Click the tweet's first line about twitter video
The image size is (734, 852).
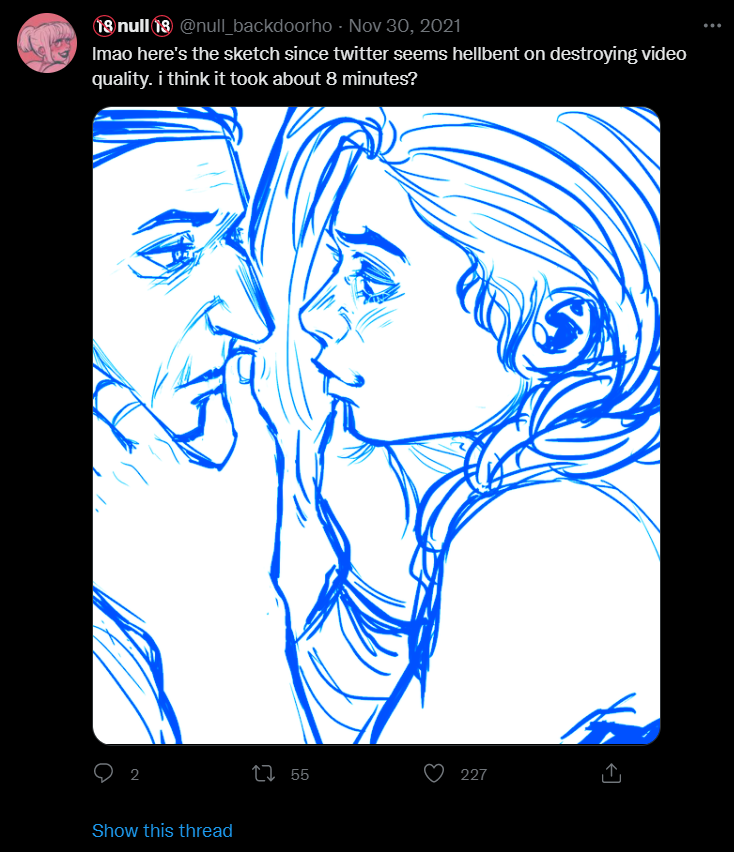[x=389, y=54]
